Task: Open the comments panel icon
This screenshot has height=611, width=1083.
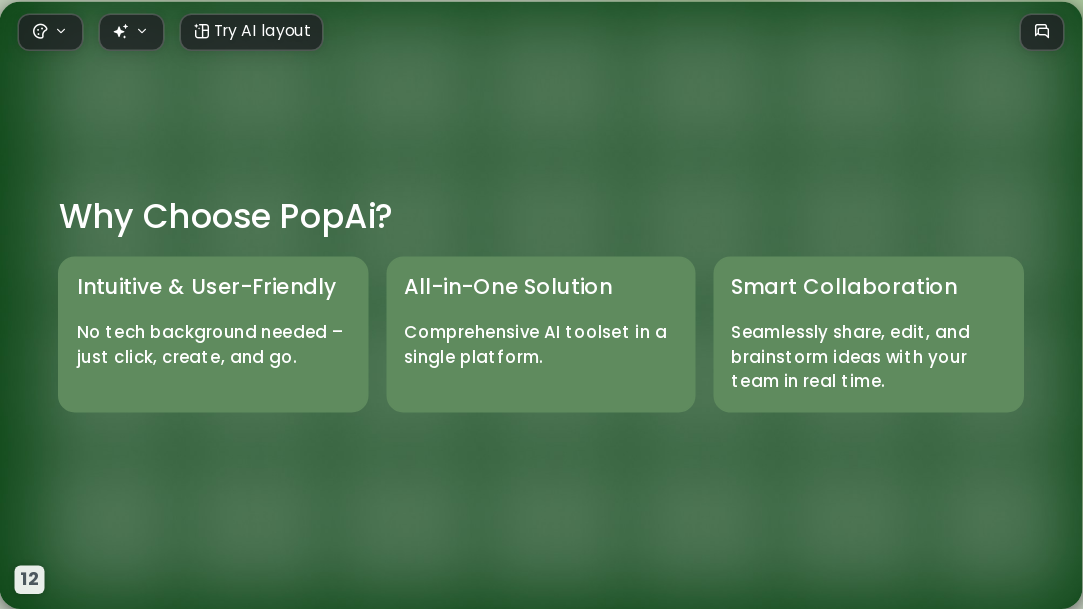Action: click(1042, 32)
